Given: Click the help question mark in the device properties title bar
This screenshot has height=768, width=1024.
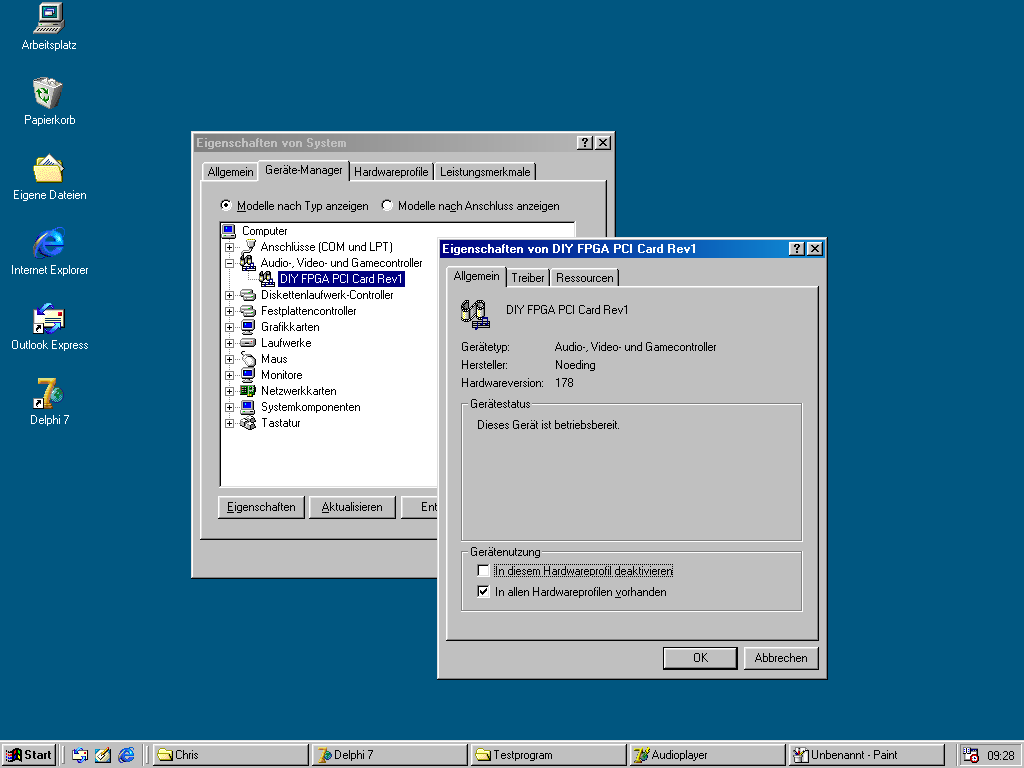Looking at the screenshot, I should [x=797, y=249].
